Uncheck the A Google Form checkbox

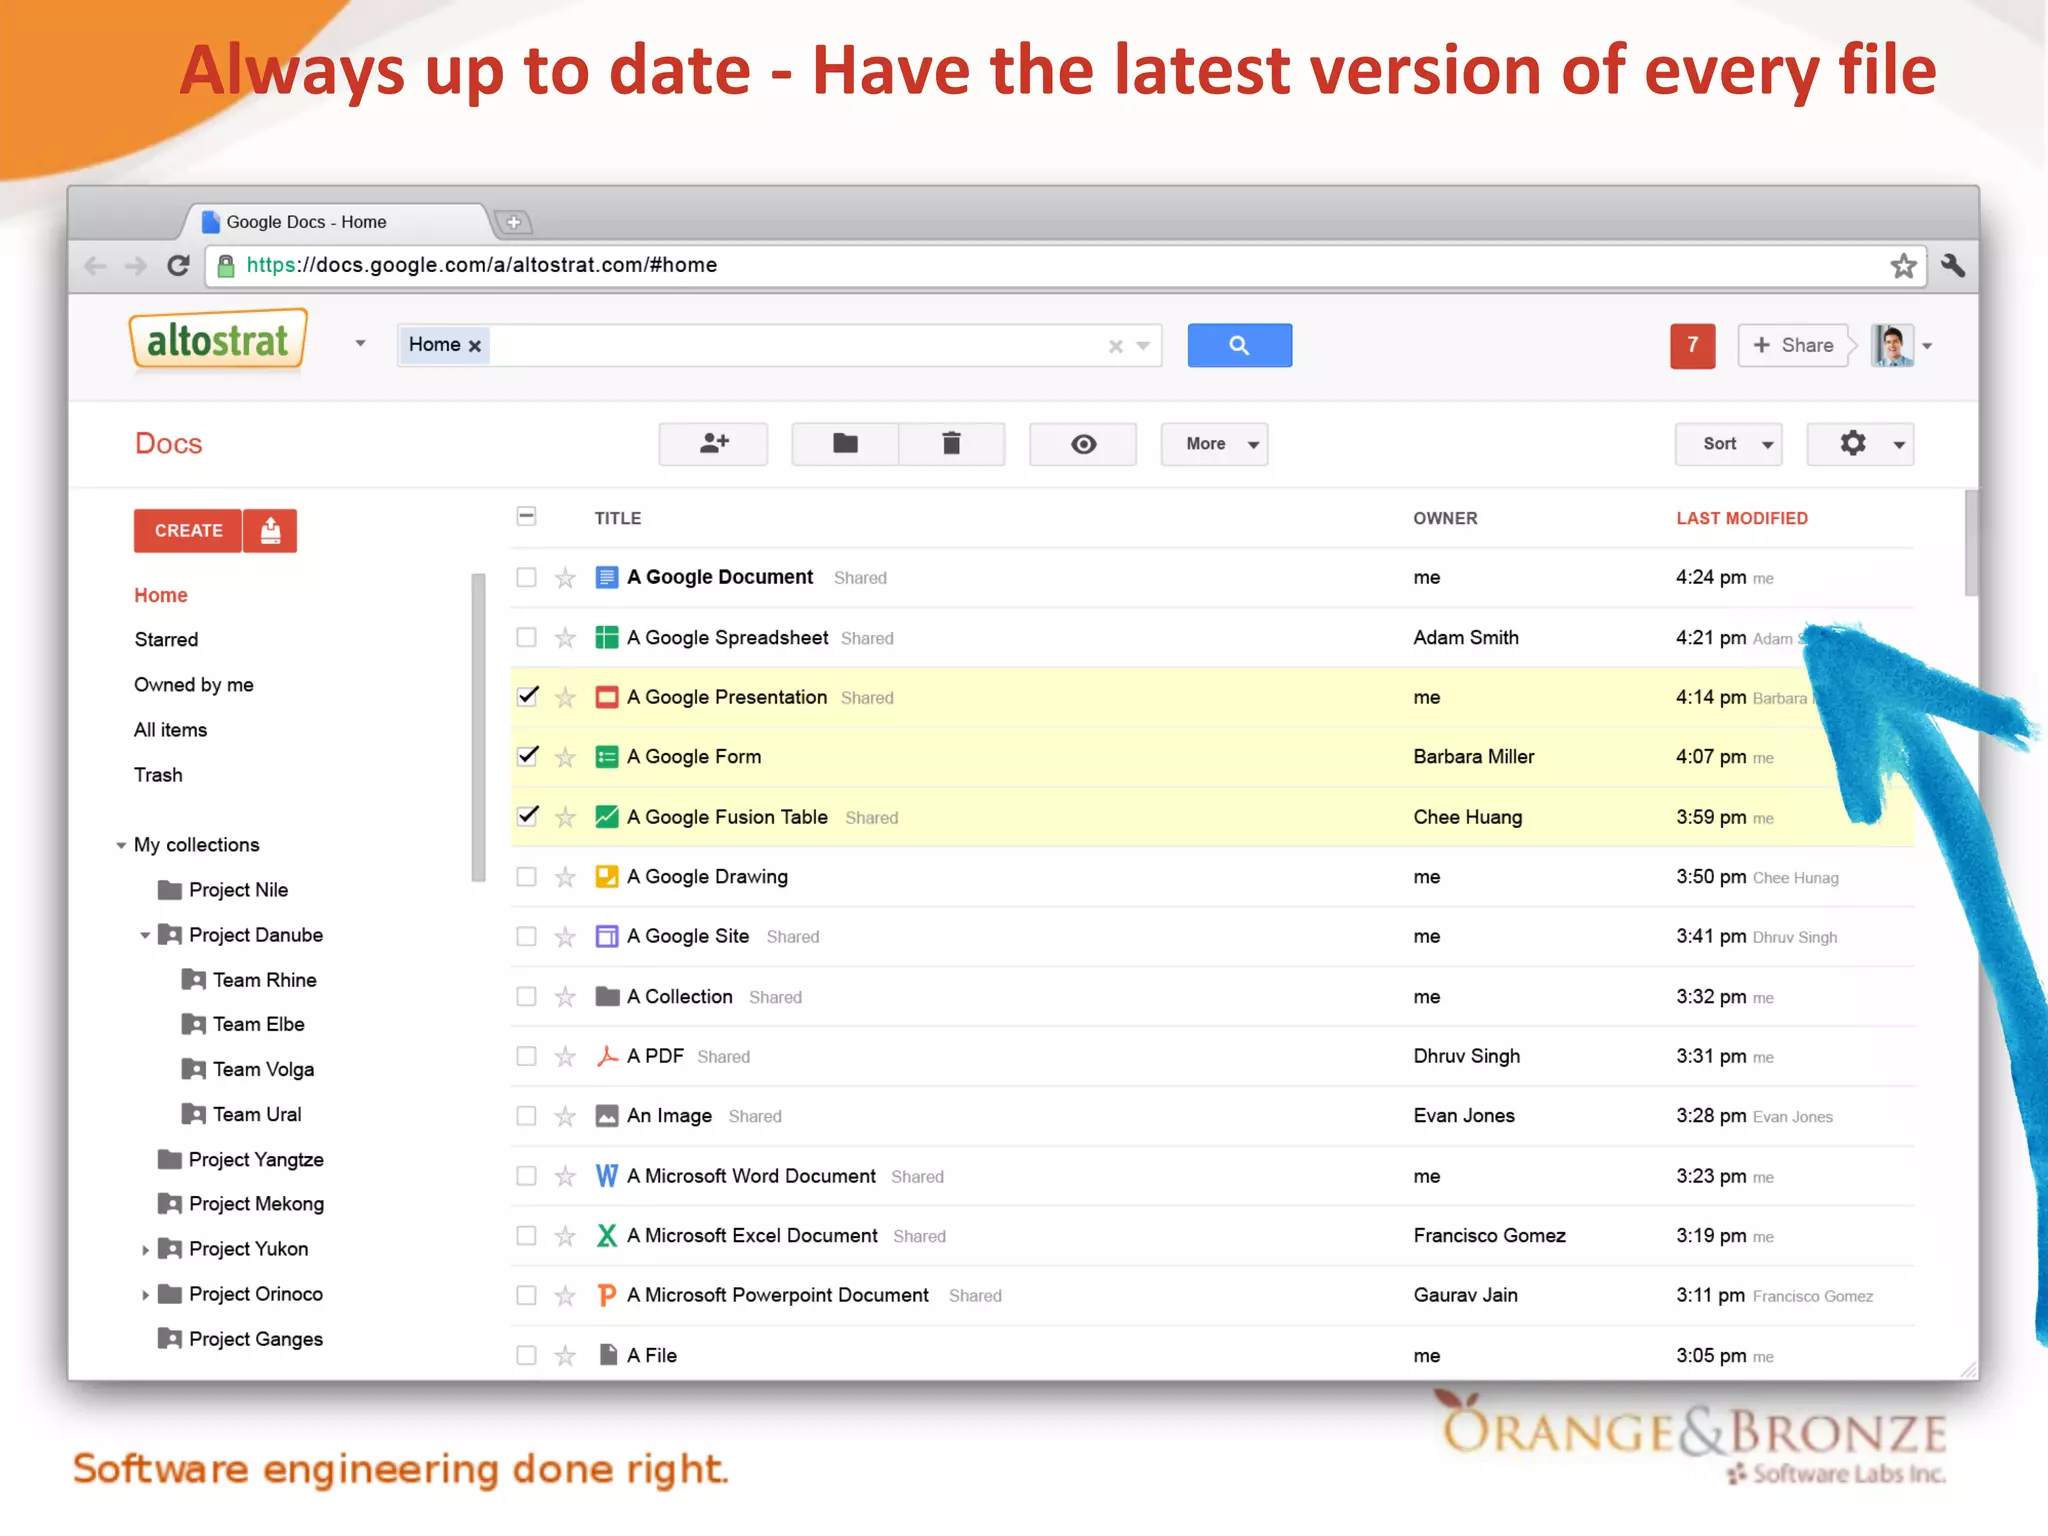527,756
